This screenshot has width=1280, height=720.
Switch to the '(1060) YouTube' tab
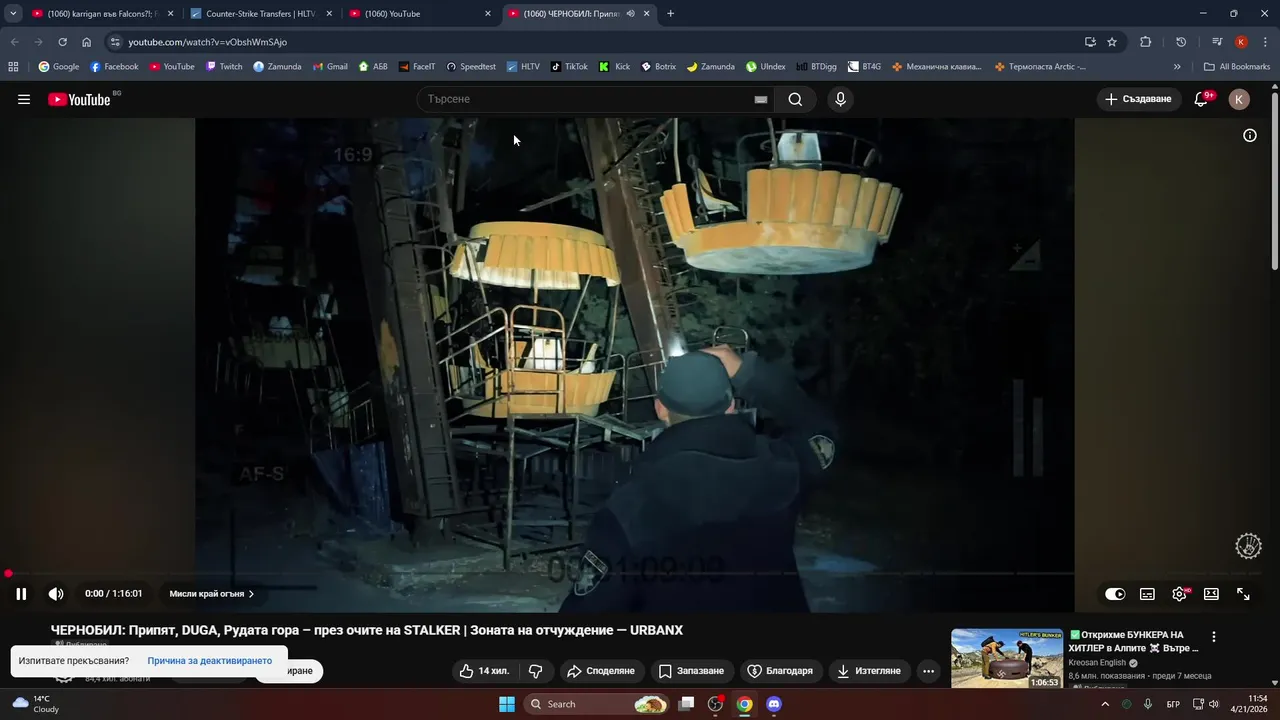tap(418, 14)
